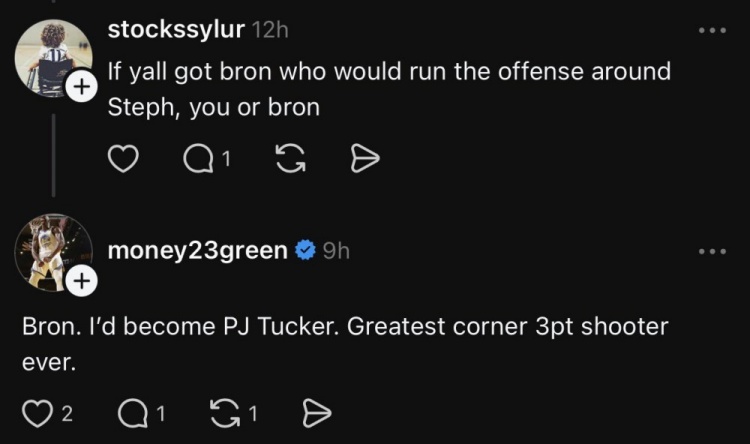View money23green's profile picture

[x=53, y=253]
